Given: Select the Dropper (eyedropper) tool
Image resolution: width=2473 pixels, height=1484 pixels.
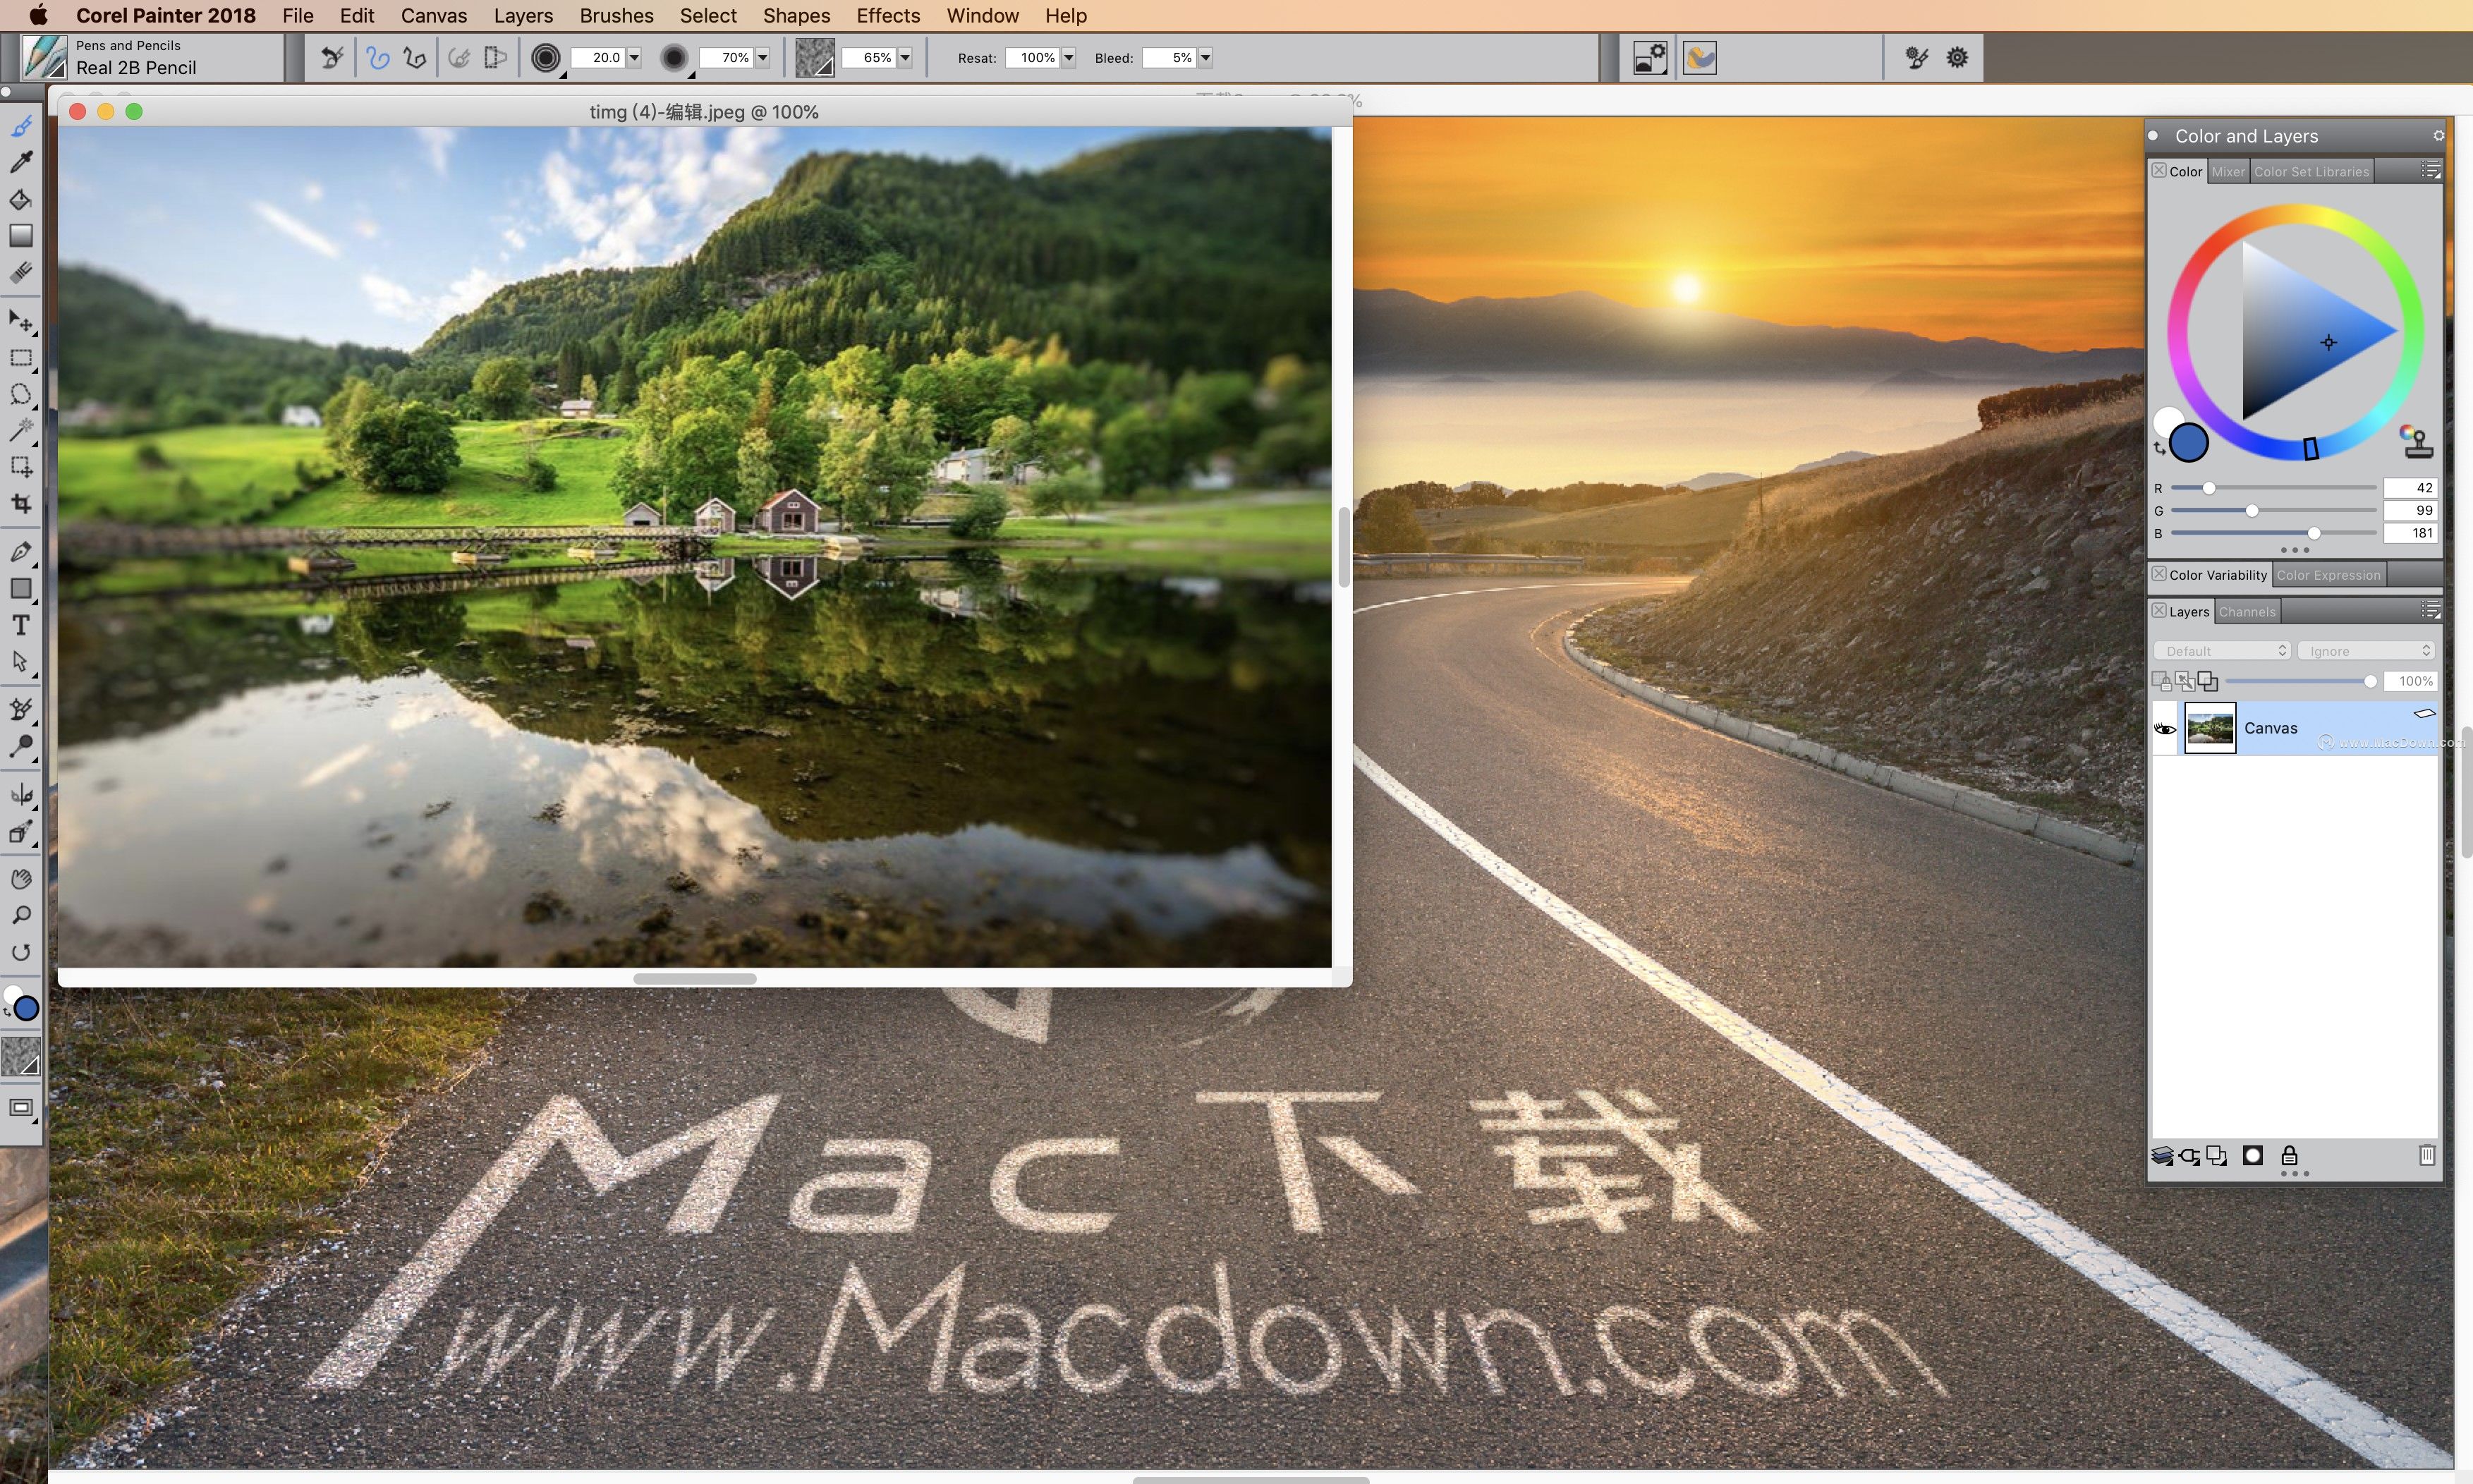Looking at the screenshot, I should point(21,162).
